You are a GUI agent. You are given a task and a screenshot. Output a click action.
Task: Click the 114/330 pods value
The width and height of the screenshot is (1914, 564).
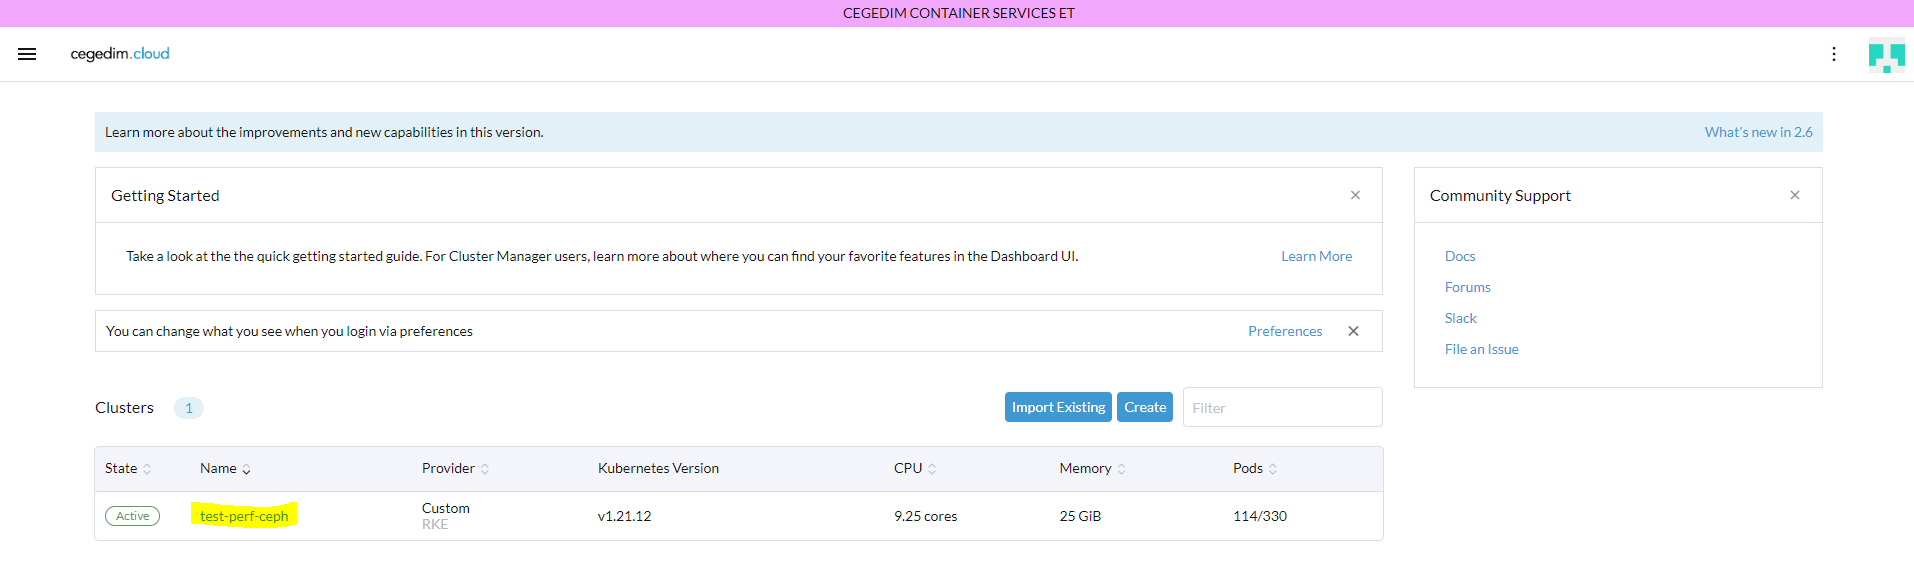click(1260, 516)
